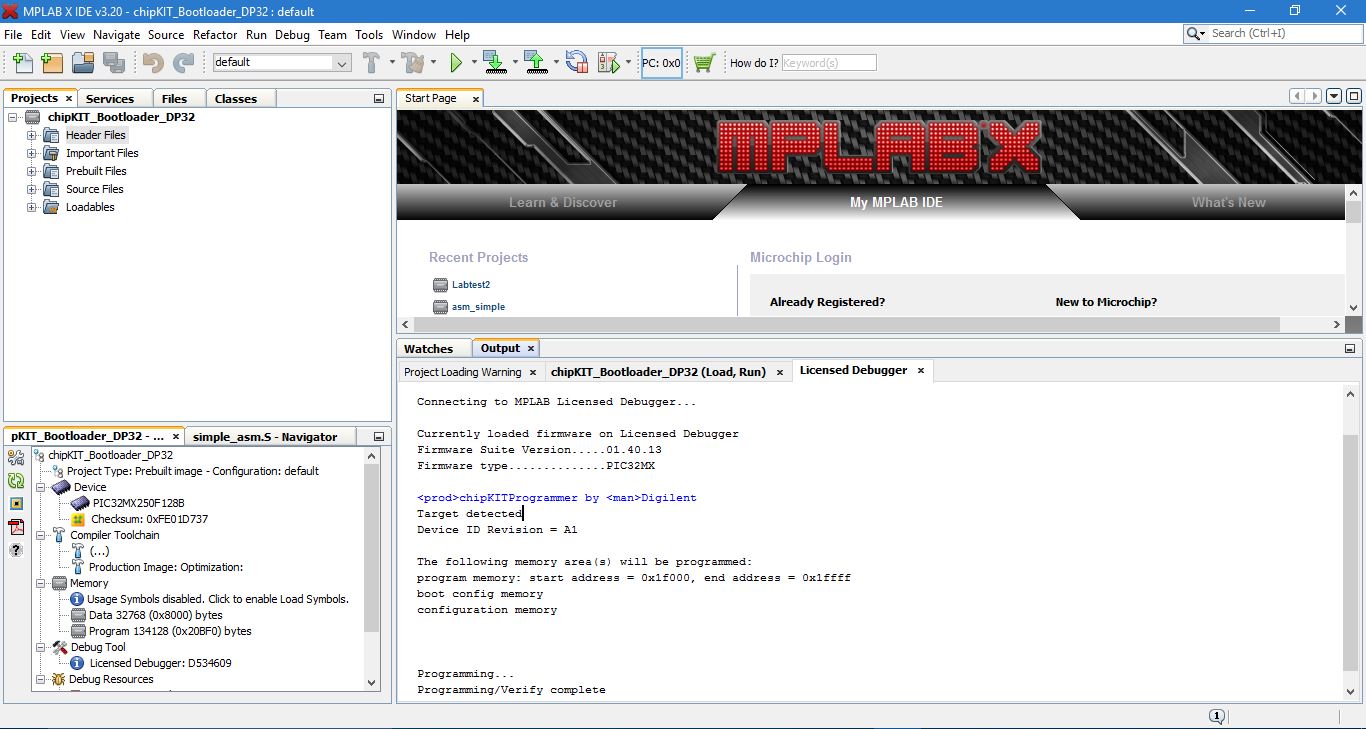This screenshot has width=1366, height=729.
Task: Click the green Refresh Debug Tool icon
Action: tap(16, 481)
